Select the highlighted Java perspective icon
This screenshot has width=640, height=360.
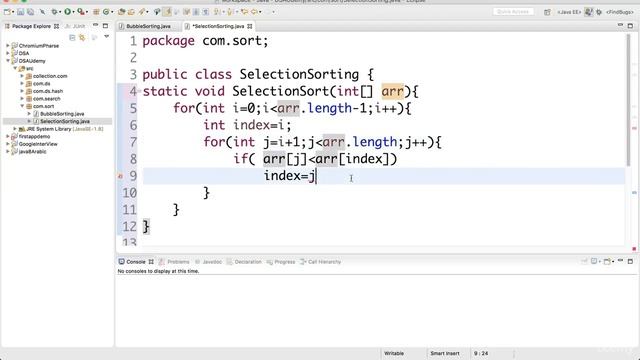589,12
